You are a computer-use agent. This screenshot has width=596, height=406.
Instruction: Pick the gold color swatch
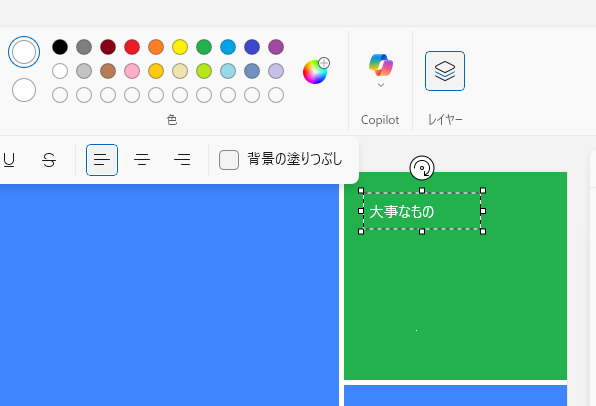pos(156,71)
